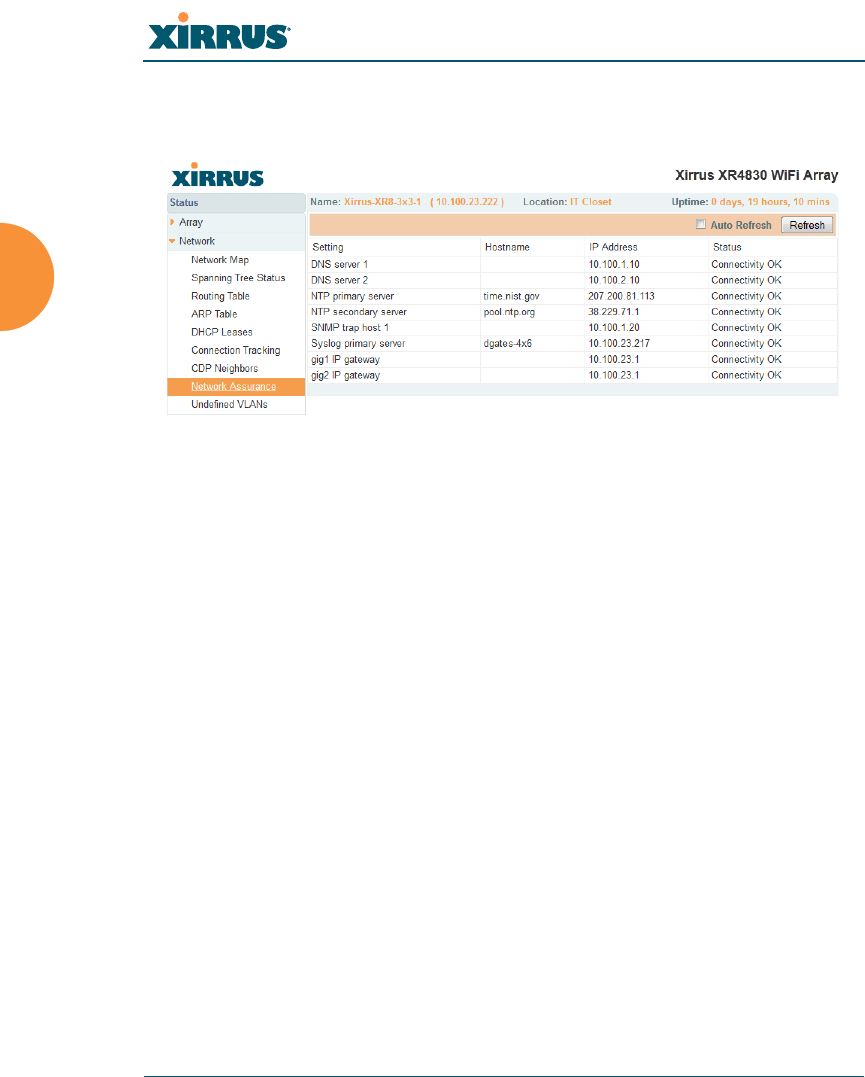
Task: Select the Syslog primary server row
Action: [x=572, y=343]
